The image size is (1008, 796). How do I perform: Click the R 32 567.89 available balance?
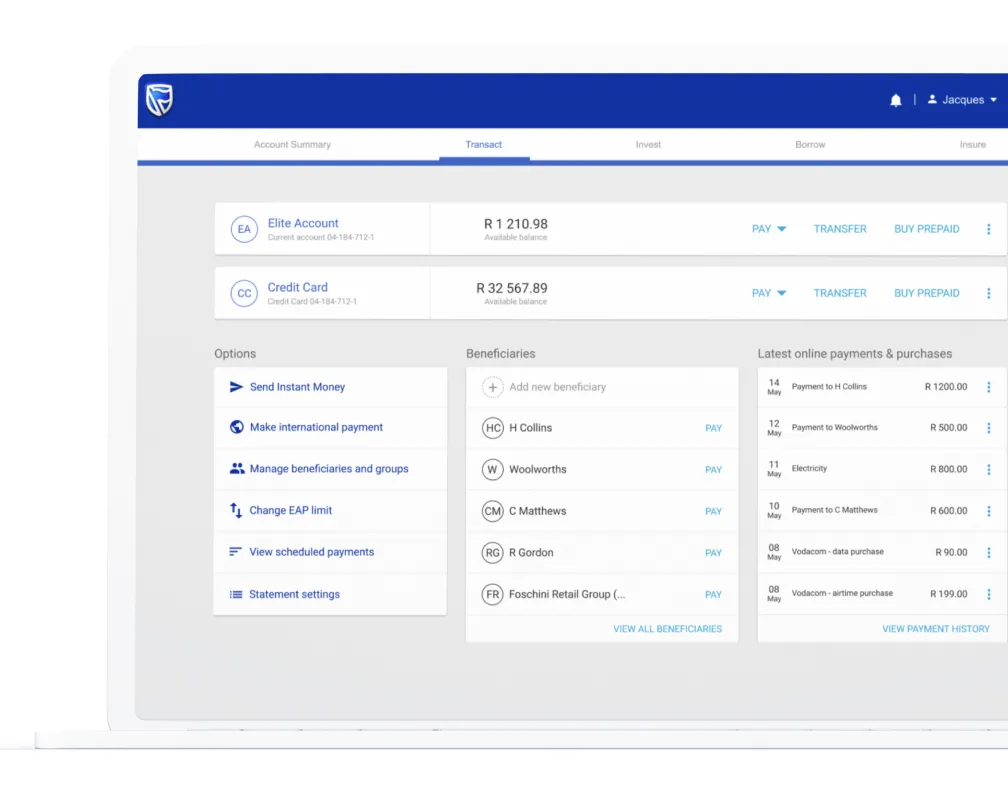coord(512,289)
